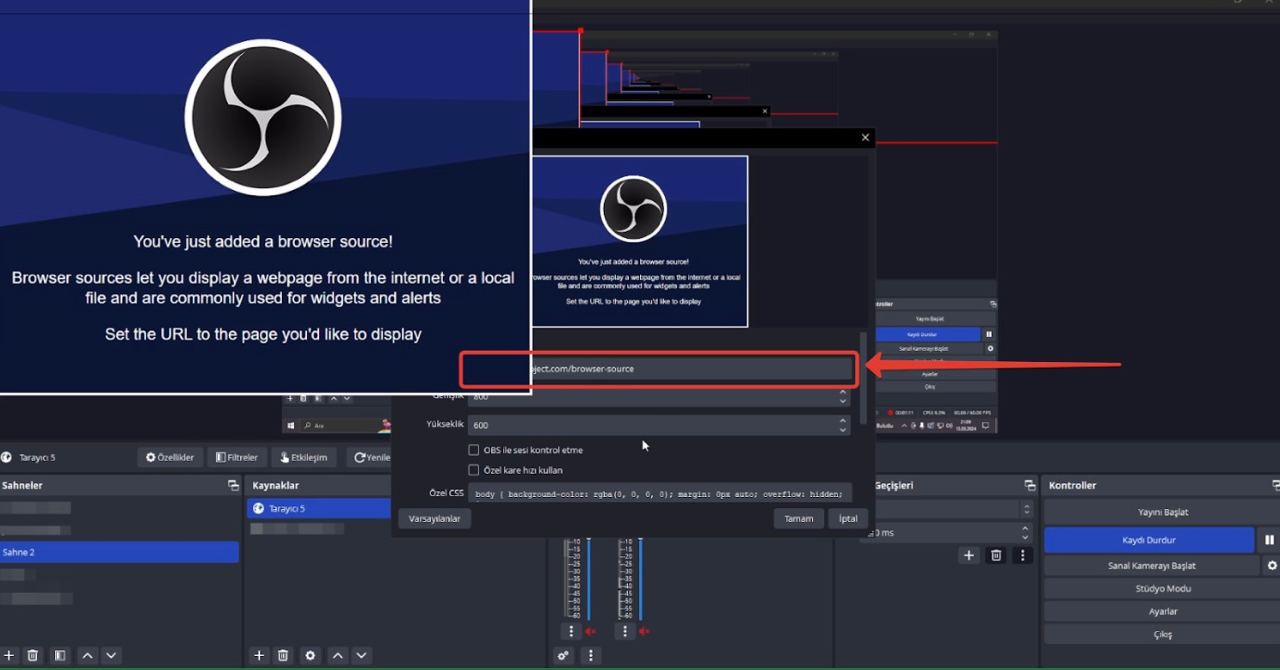1280x670 pixels.
Task: Open the source settings gear in Kaynaklar panel
Action: pos(310,655)
